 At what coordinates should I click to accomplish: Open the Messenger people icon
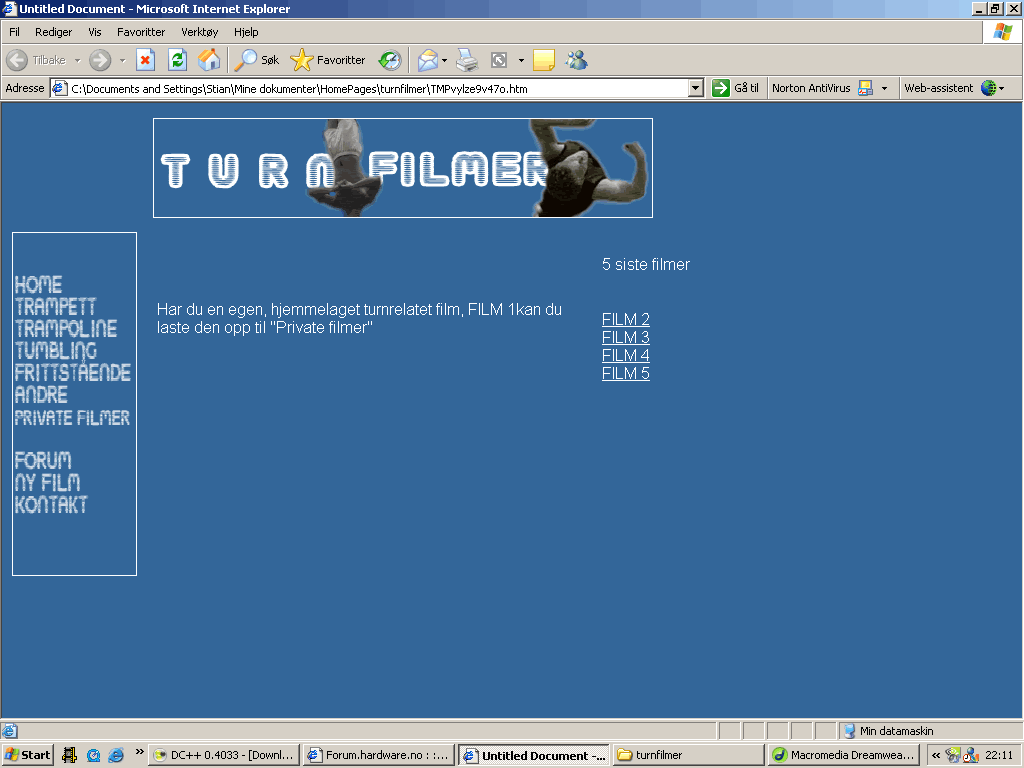tap(577, 60)
